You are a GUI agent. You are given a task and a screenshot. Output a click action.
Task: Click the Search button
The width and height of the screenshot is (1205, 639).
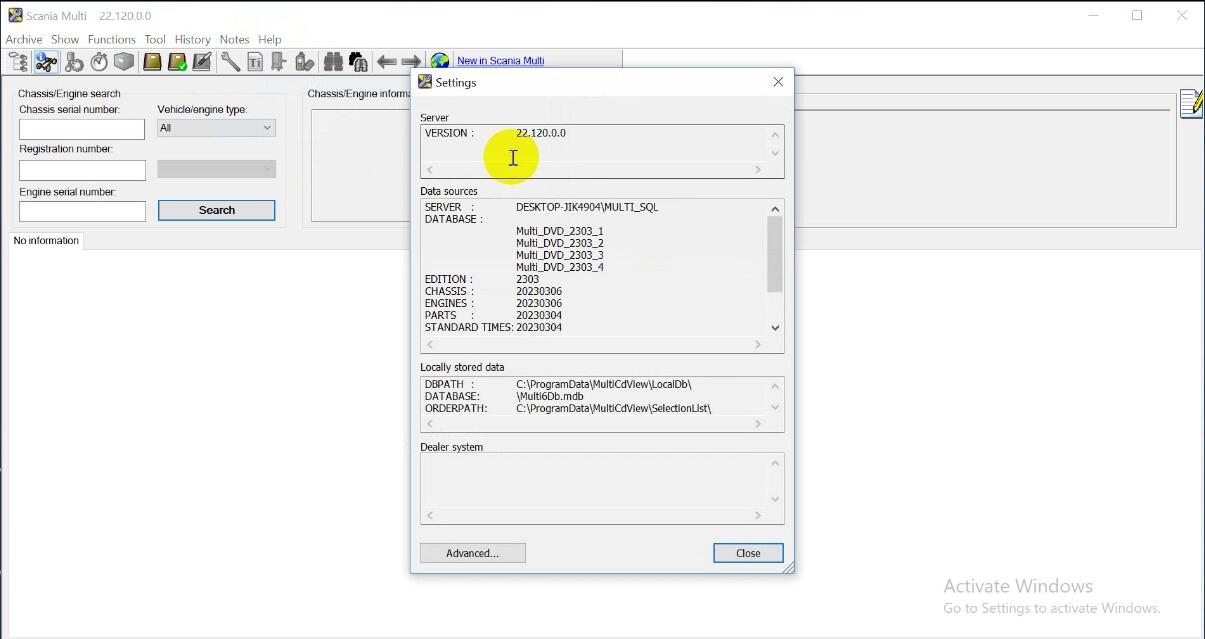tap(216, 210)
